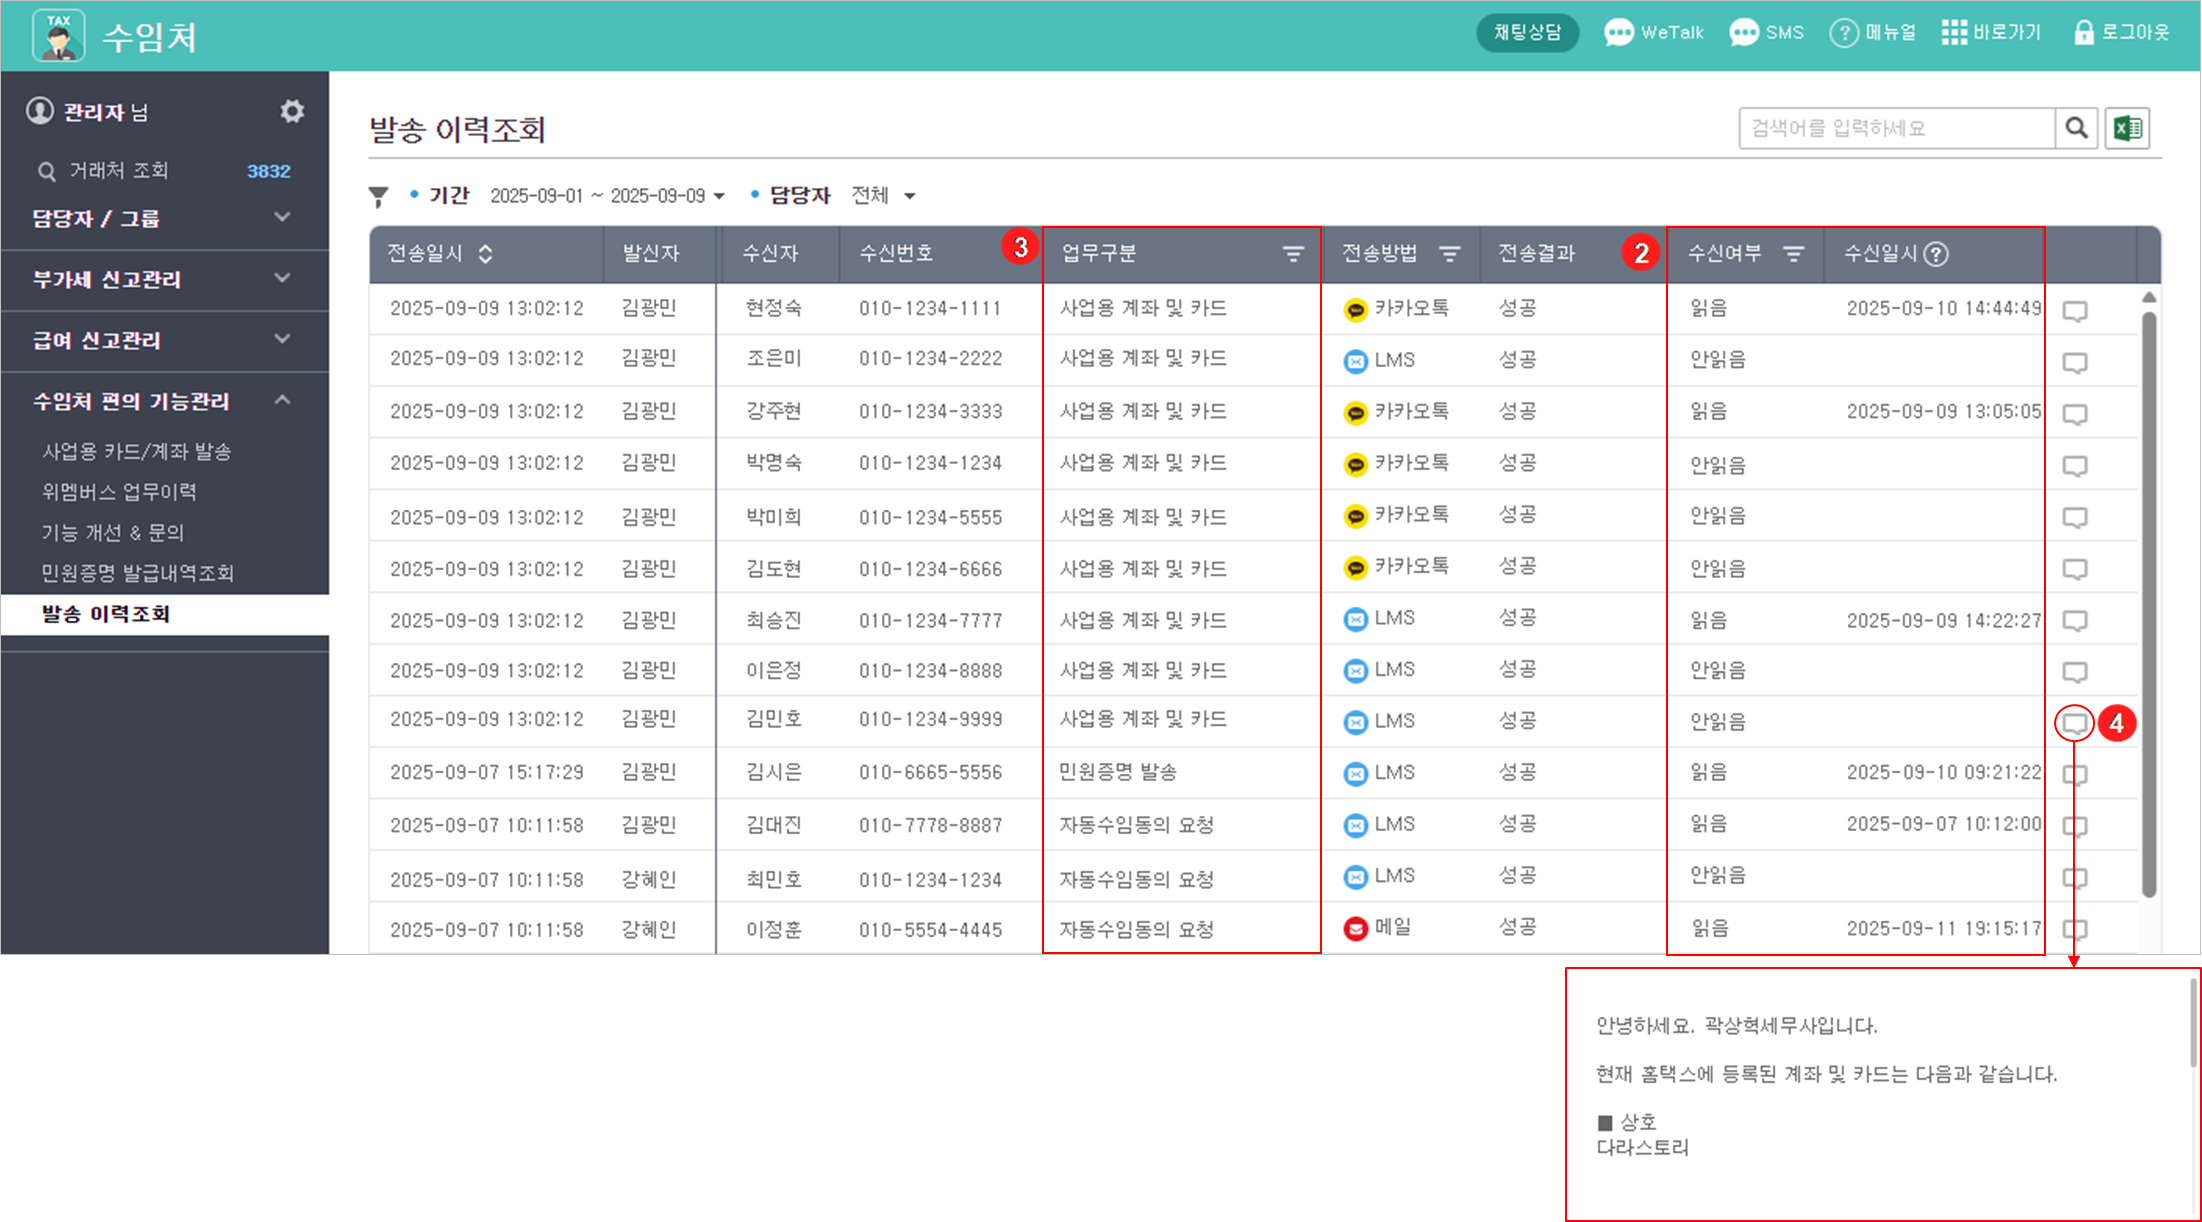This screenshot has height=1222, width=2202.
Task: Click 민원증명 발송 task type cell
Action: tap(1118, 772)
